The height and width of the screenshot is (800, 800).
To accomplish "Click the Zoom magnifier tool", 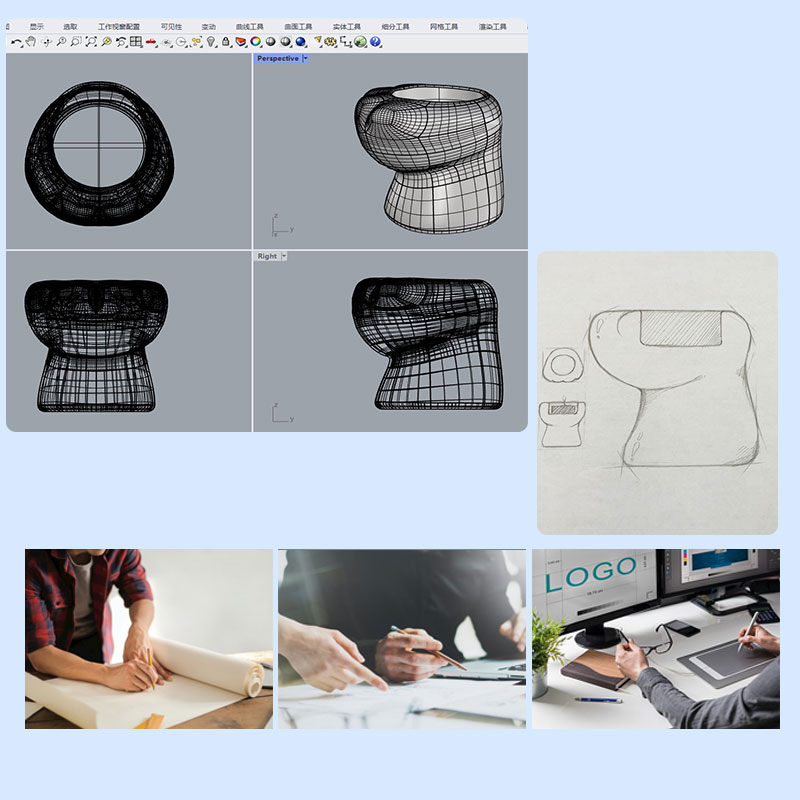I will (x=61, y=42).
